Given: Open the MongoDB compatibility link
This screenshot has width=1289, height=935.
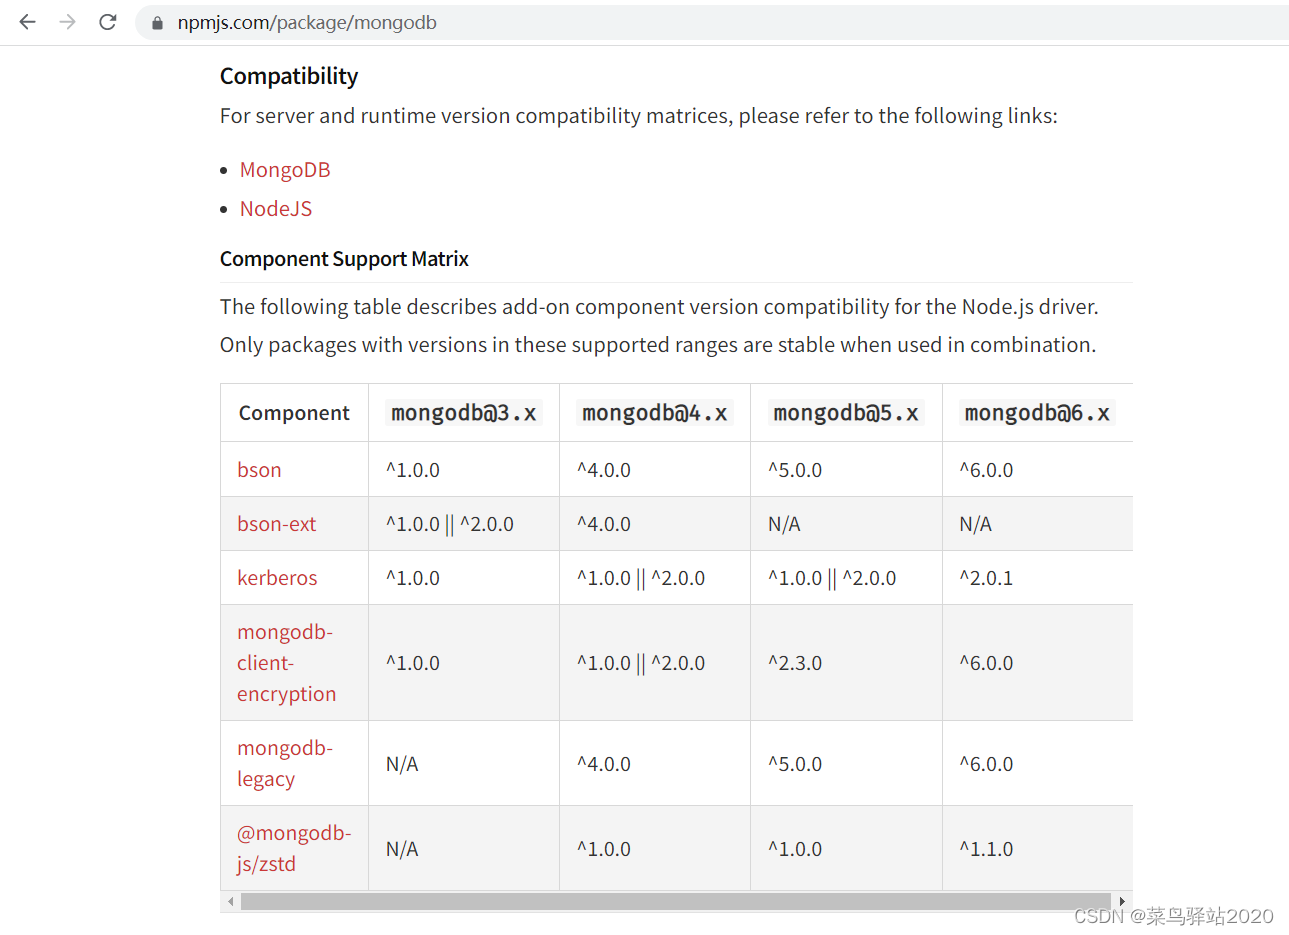Looking at the screenshot, I should tap(284, 169).
